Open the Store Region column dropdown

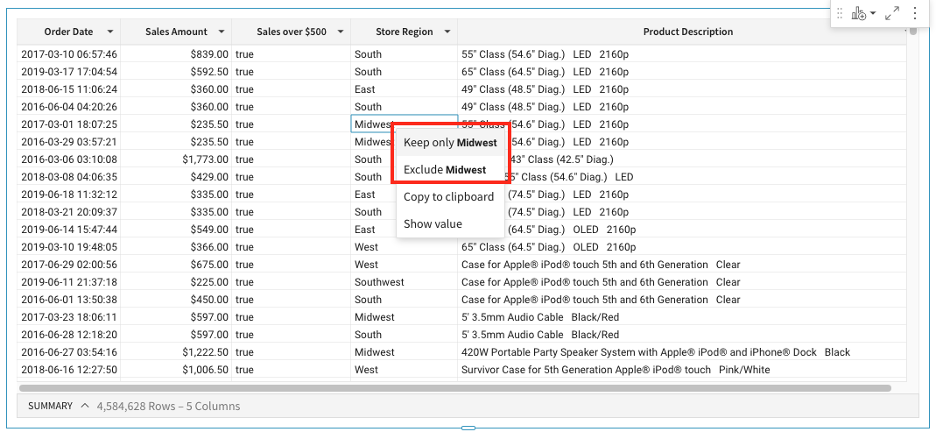(447, 32)
